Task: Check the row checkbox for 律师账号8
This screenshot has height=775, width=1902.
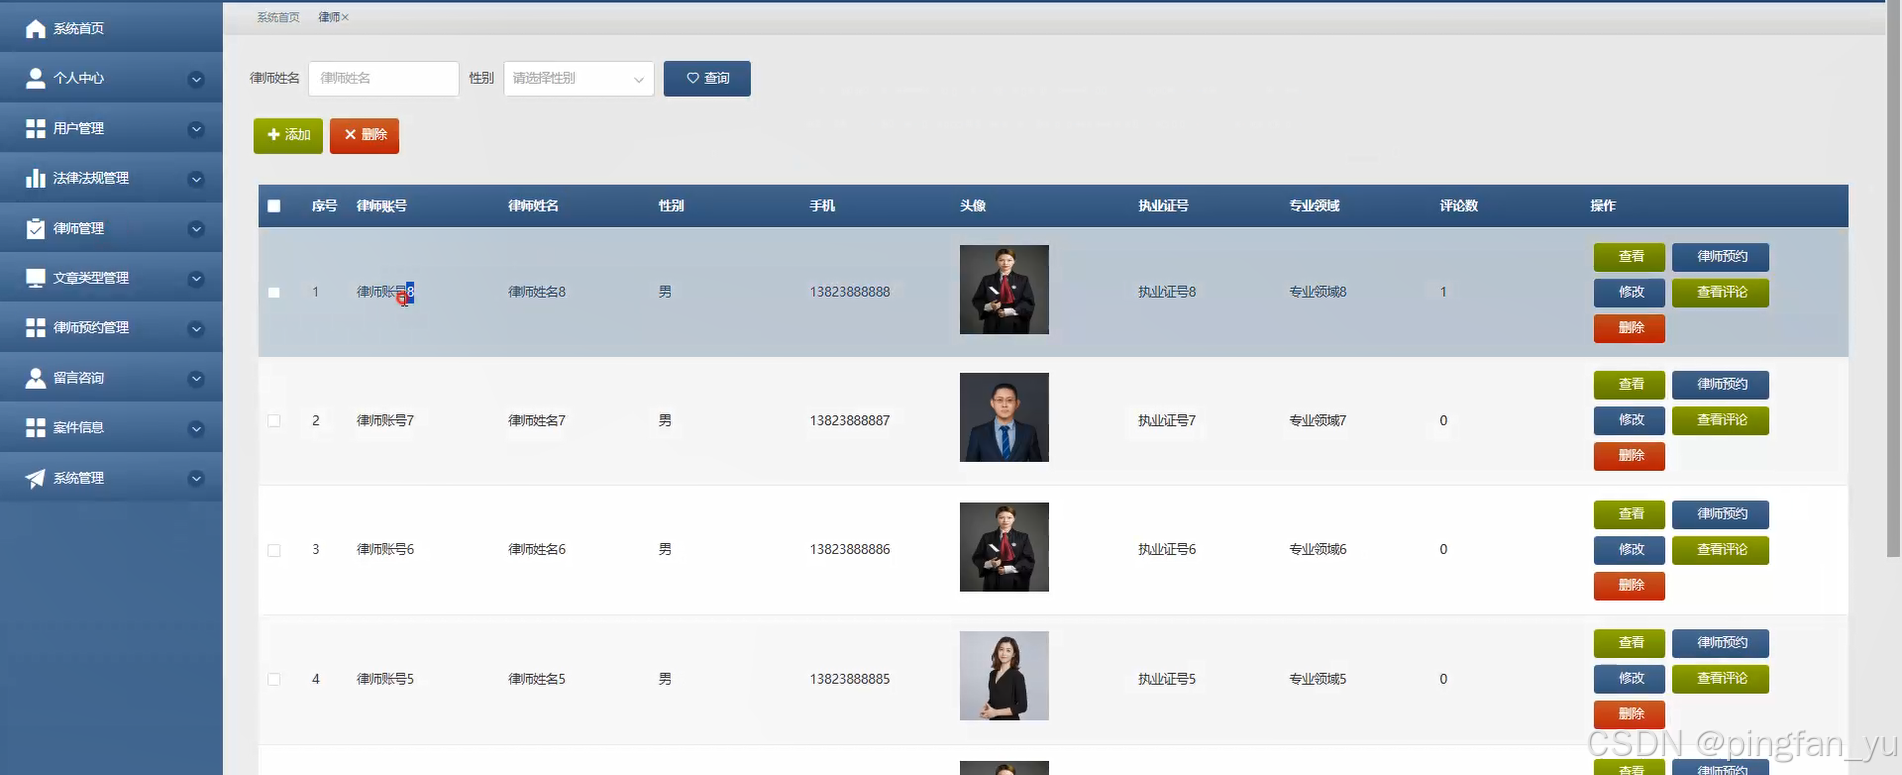Action: [x=274, y=292]
